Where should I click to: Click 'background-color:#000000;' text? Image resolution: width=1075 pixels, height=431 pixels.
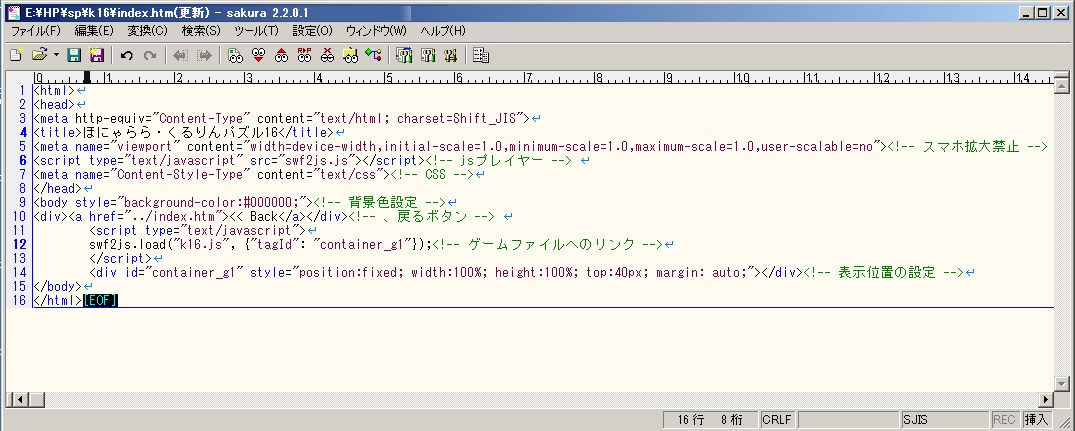(213, 202)
